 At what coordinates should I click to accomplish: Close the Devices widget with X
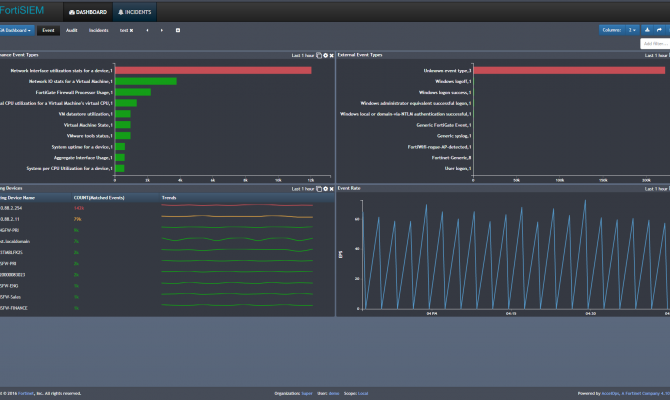[x=332, y=189]
